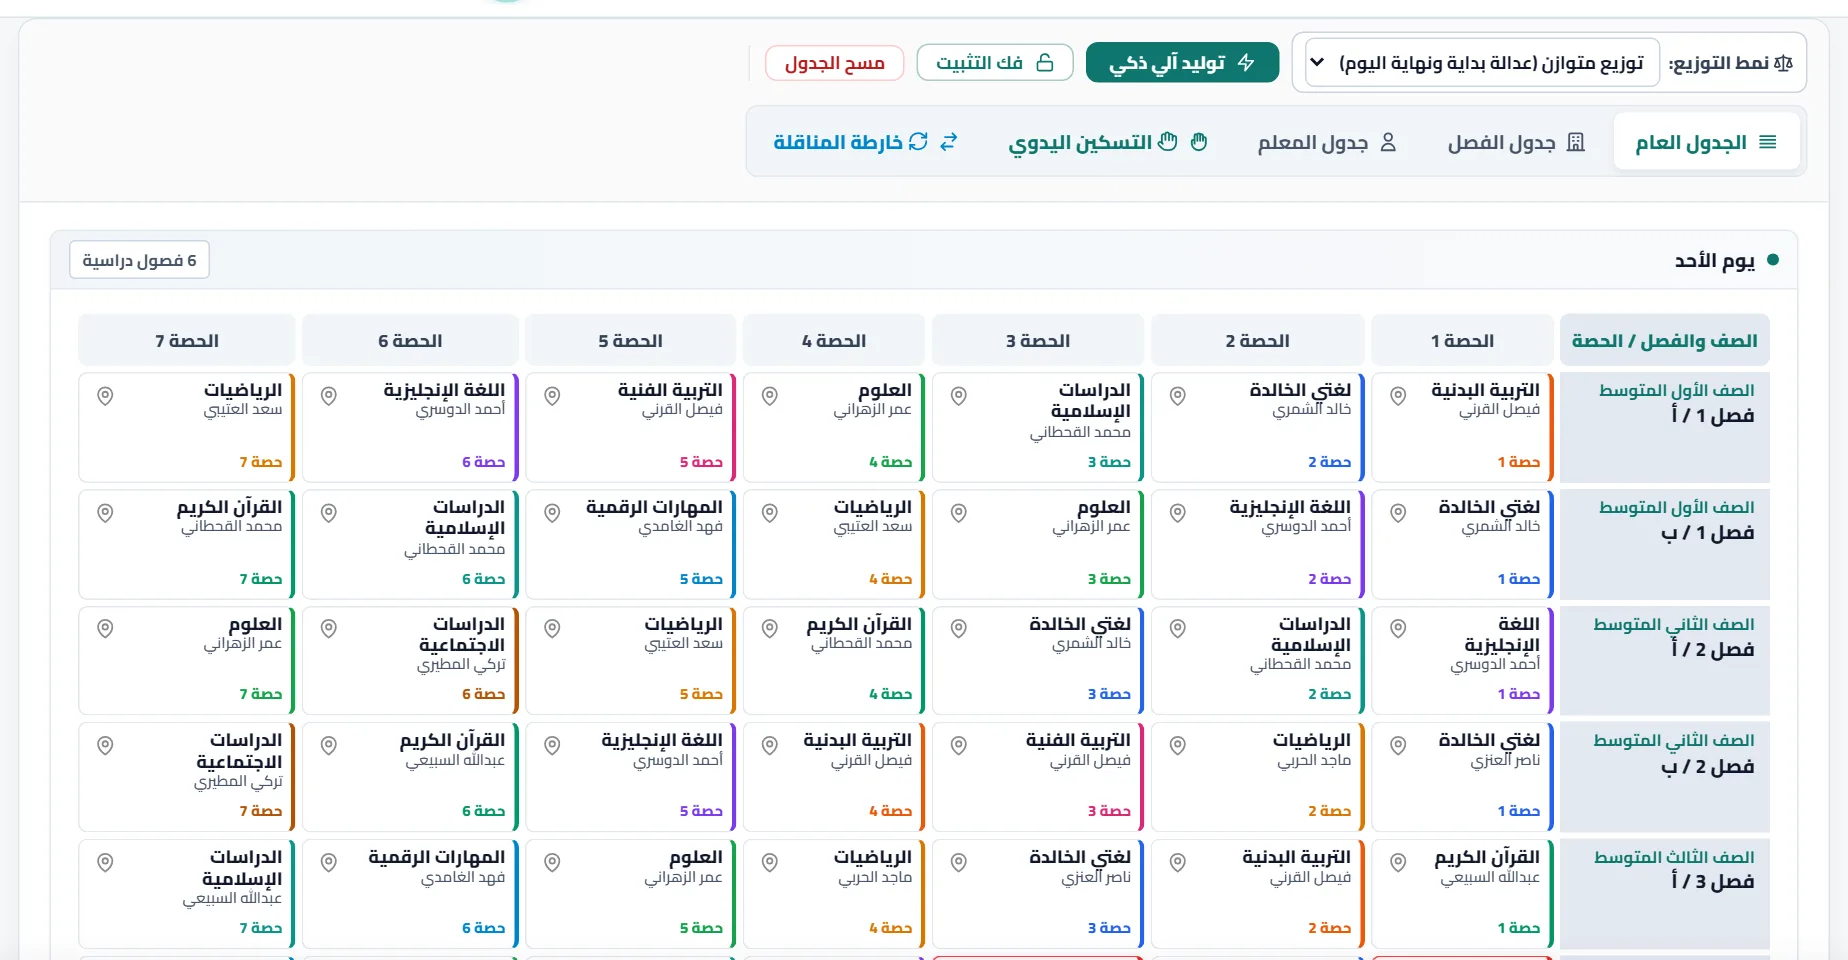Click location pin on لغتي الخالدة period 2 class 1/أ

coord(1178,396)
